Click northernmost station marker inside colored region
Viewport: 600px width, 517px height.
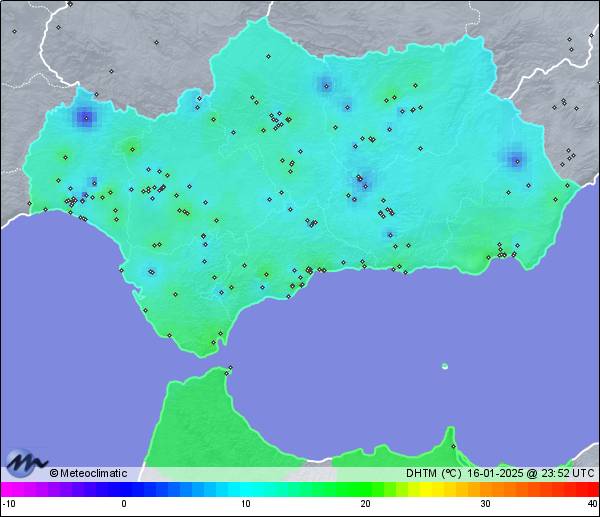click(268, 56)
